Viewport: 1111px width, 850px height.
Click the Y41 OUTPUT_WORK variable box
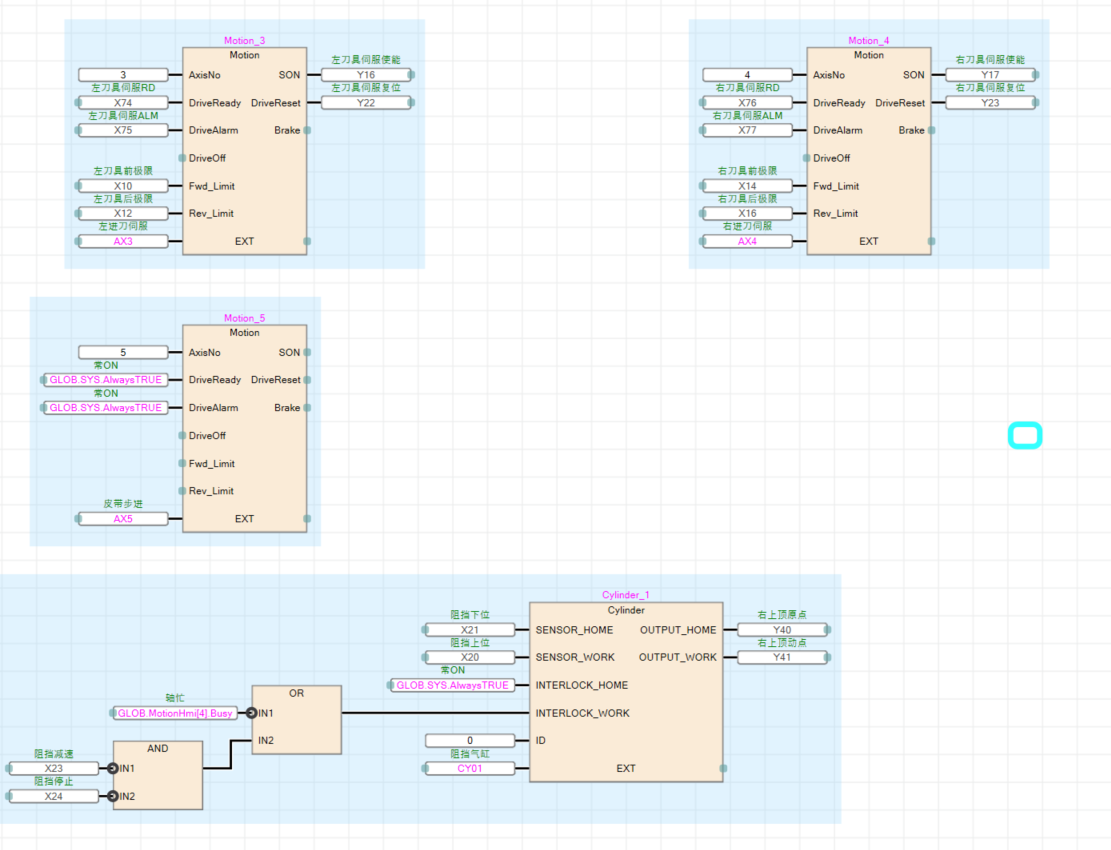coord(782,657)
